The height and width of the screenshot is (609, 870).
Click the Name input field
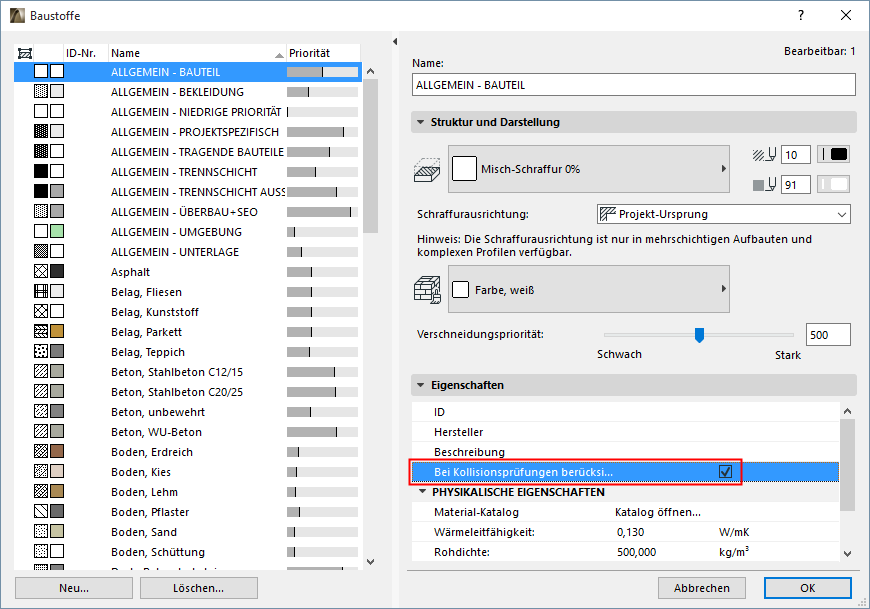click(x=634, y=85)
